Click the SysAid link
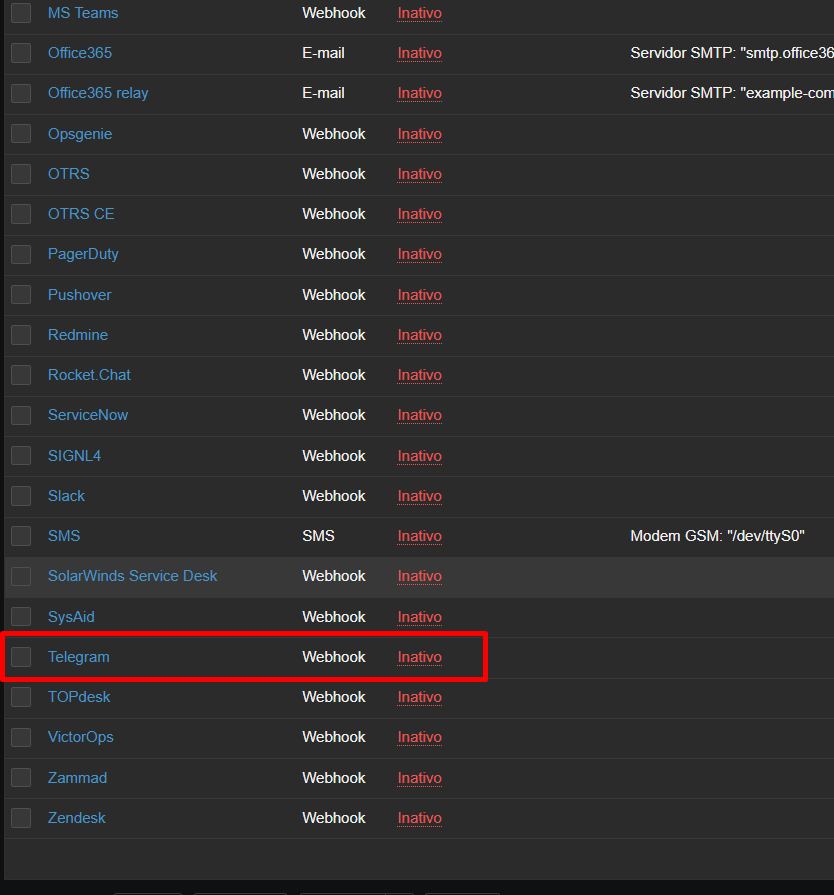The width and height of the screenshot is (834, 895). (71, 617)
